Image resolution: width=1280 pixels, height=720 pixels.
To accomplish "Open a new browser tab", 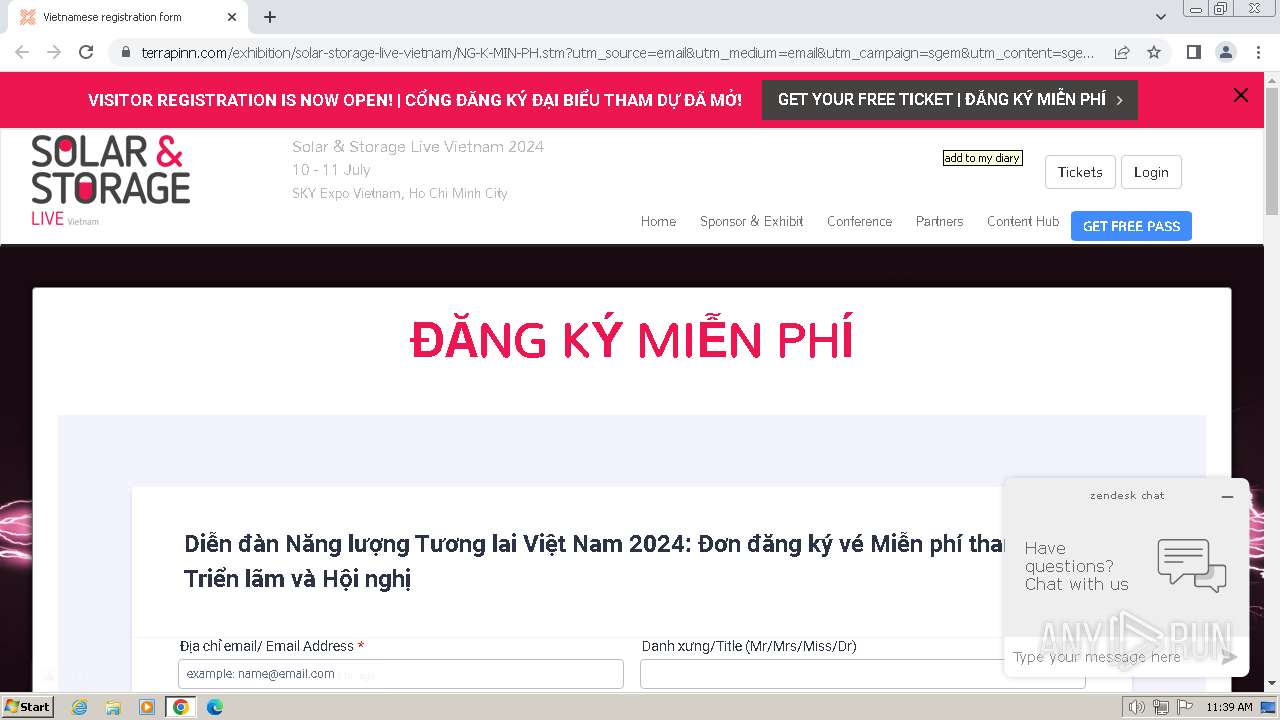I will [x=270, y=17].
